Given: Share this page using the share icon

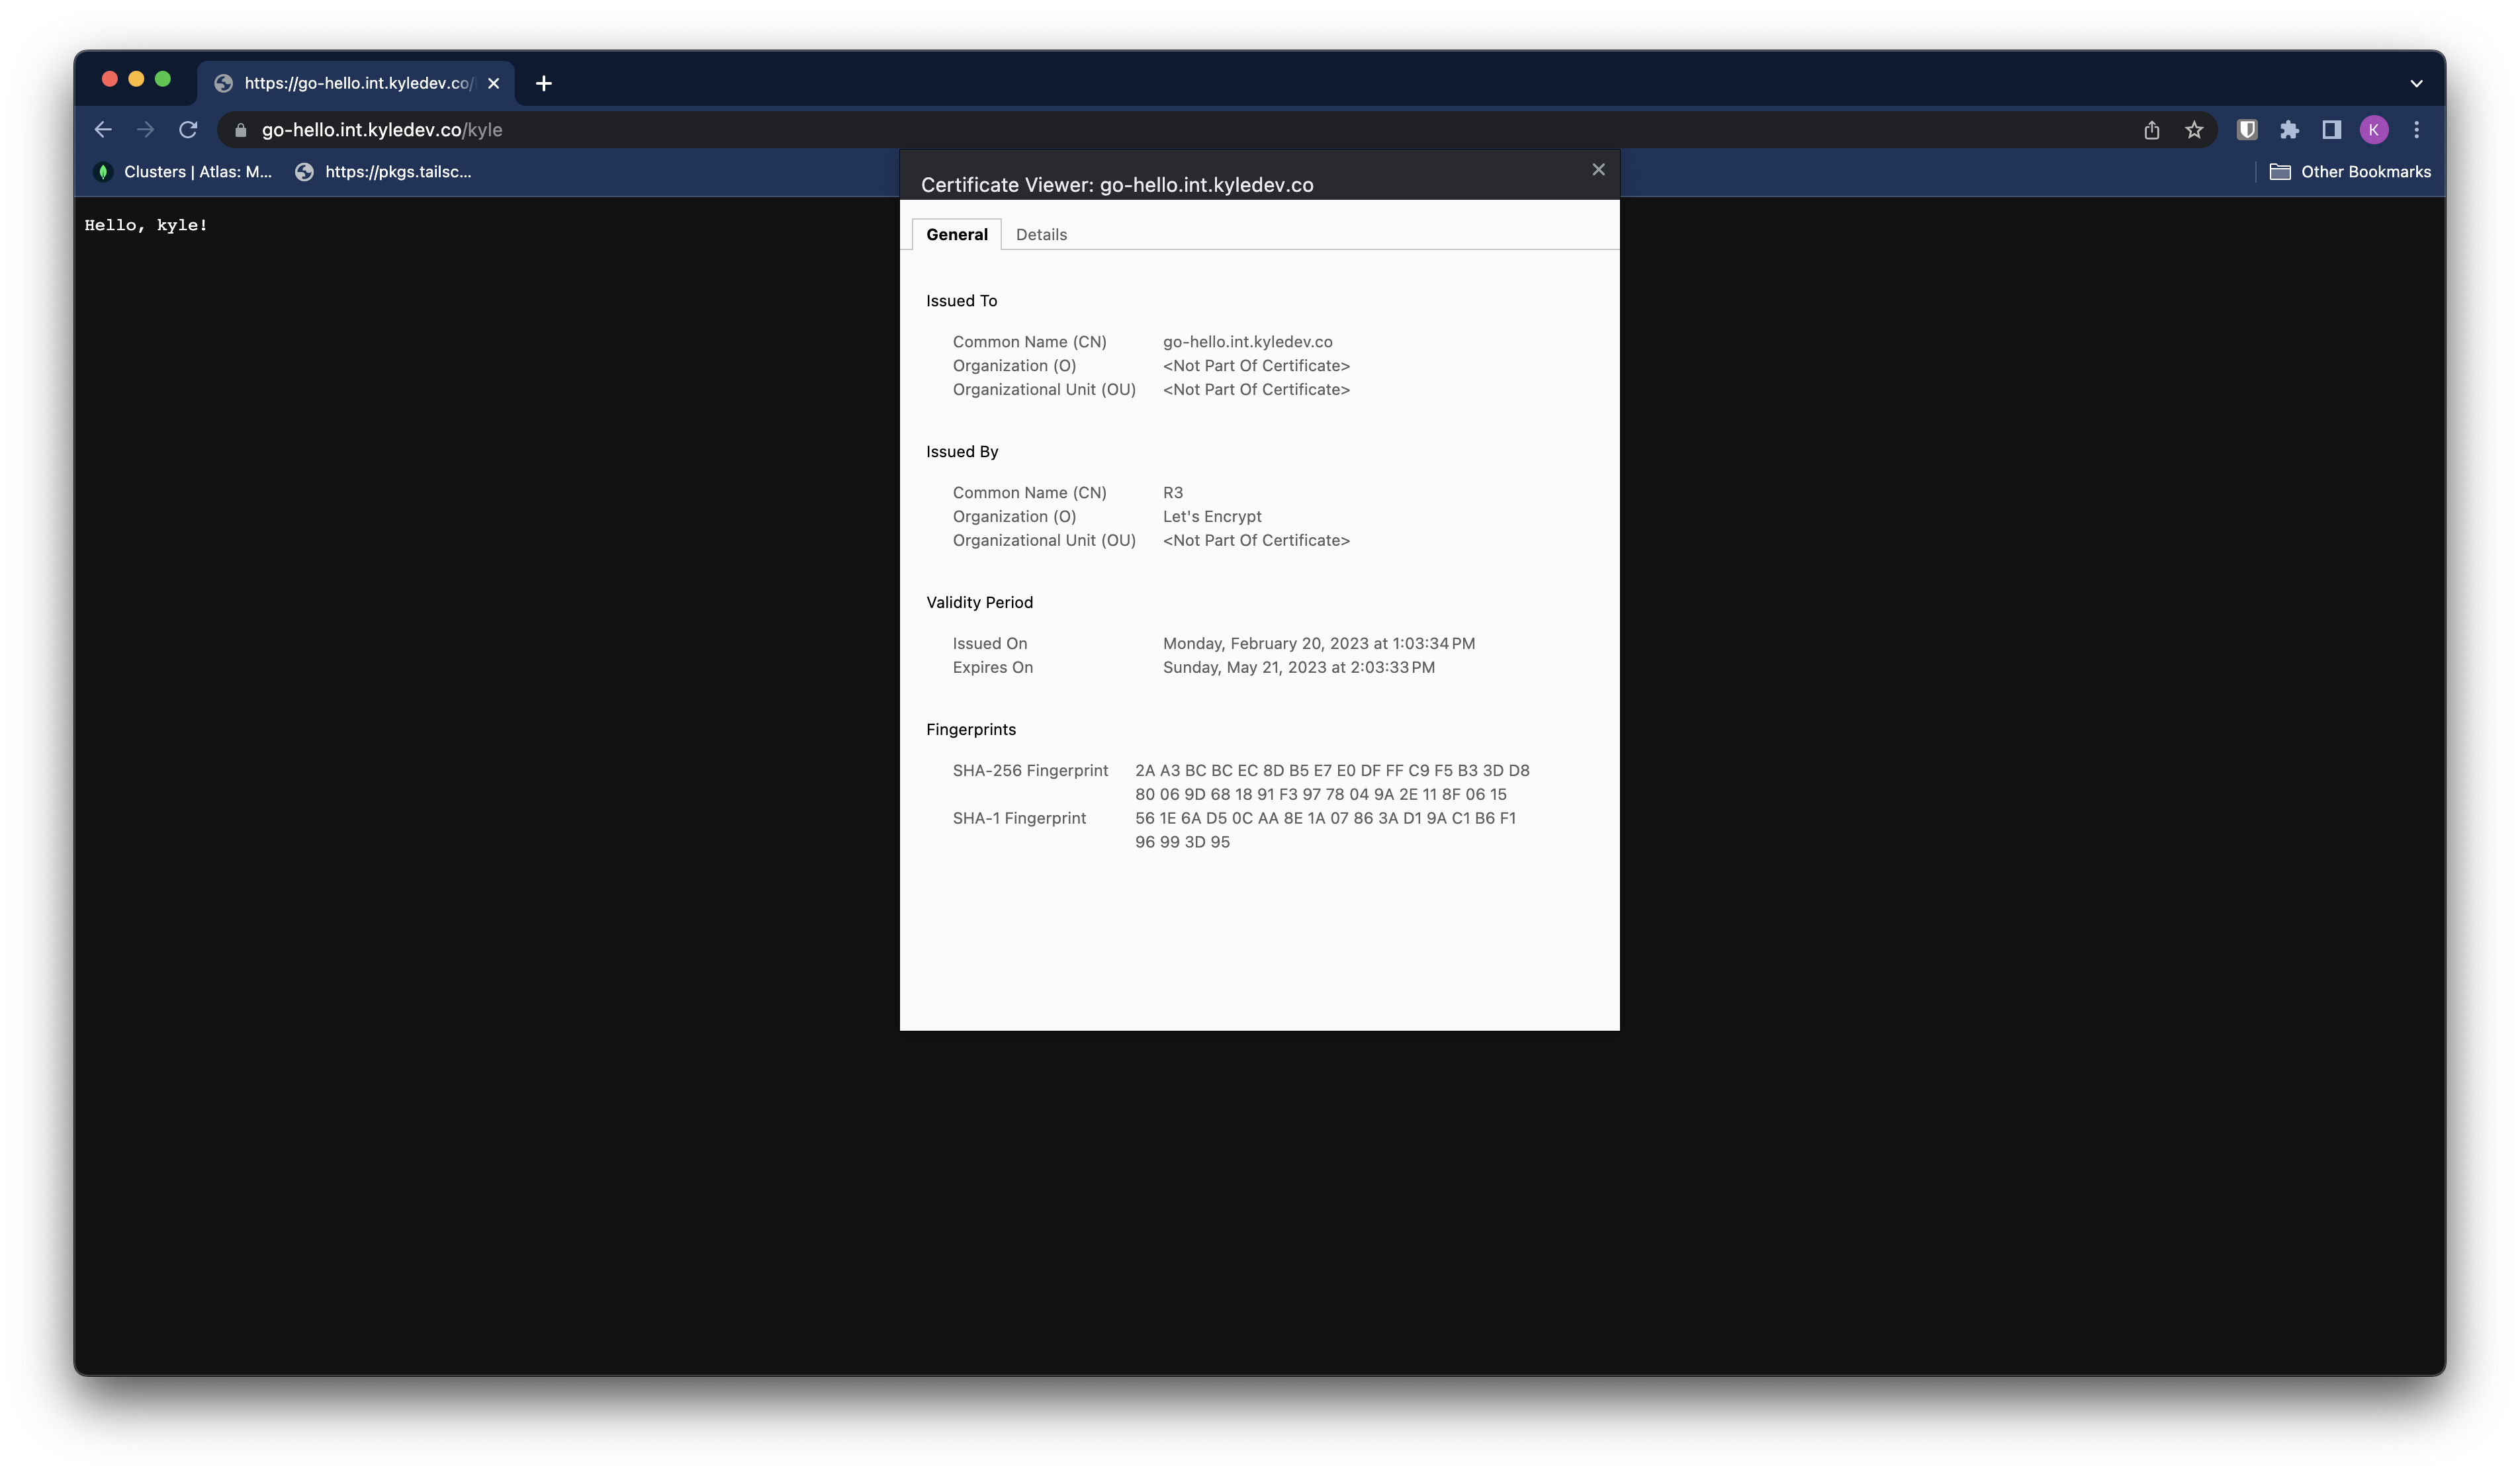Looking at the screenshot, I should point(2152,130).
